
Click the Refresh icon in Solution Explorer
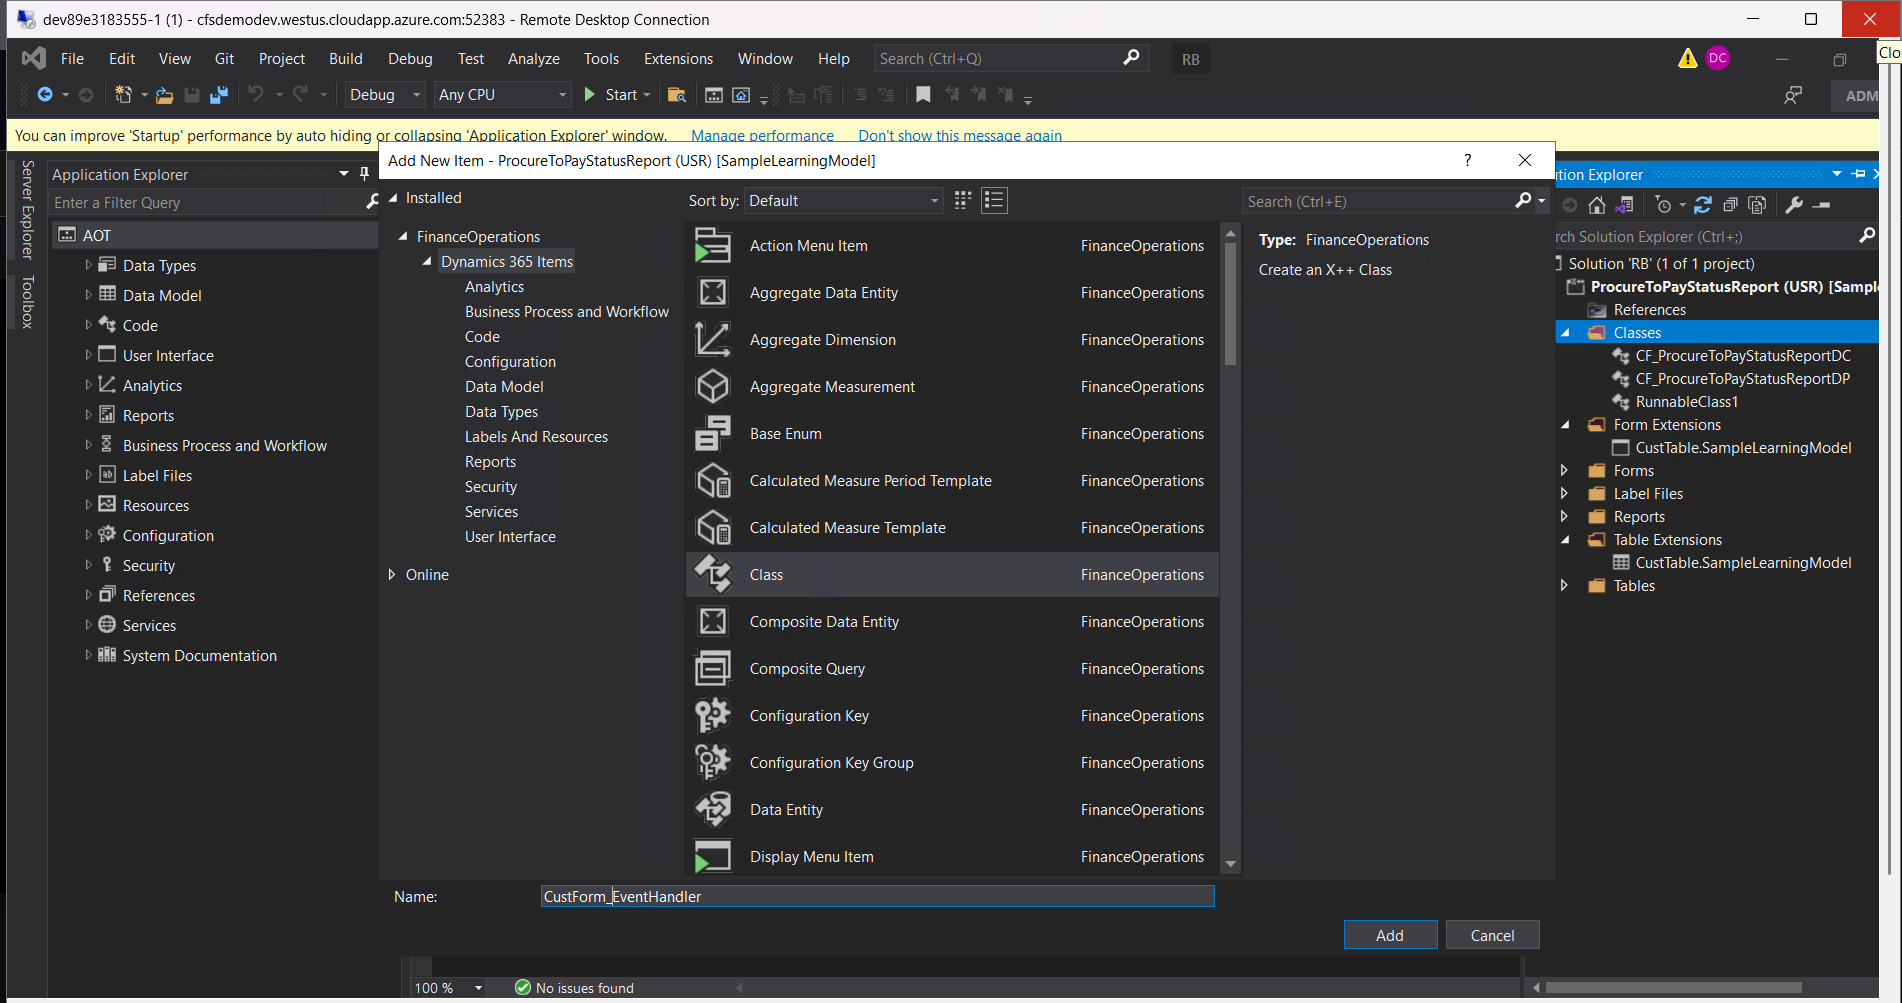click(1703, 205)
